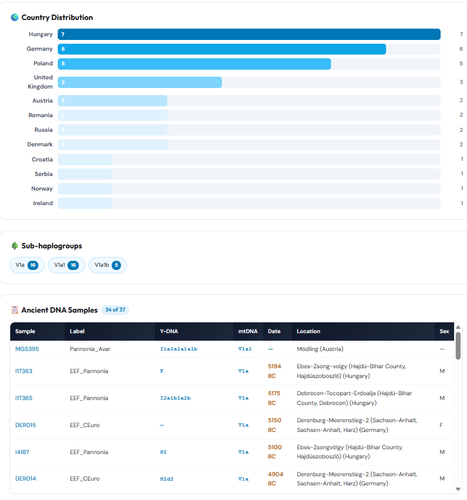Viewport: 467px width, 500px height.
Task: Click Y-DNA haplogroup H2d2 link
Action: 167,479
